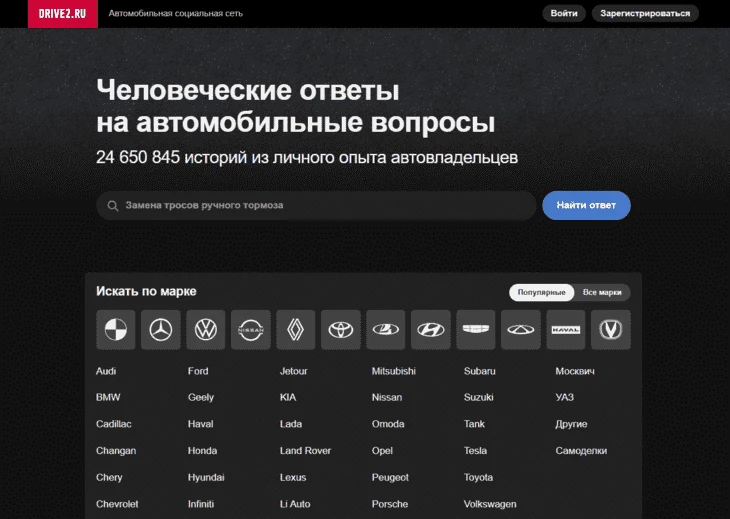
Task: Open the Tesla brand link
Action: [475, 451]
